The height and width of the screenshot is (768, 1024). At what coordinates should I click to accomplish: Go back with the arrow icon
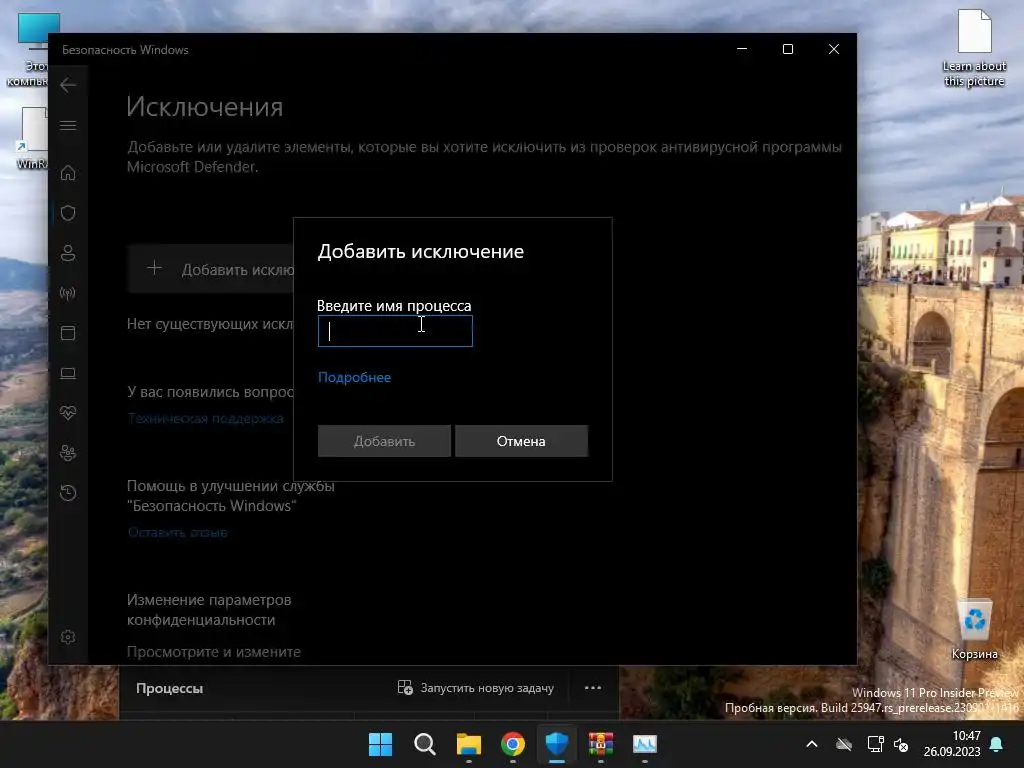(68, 85)
